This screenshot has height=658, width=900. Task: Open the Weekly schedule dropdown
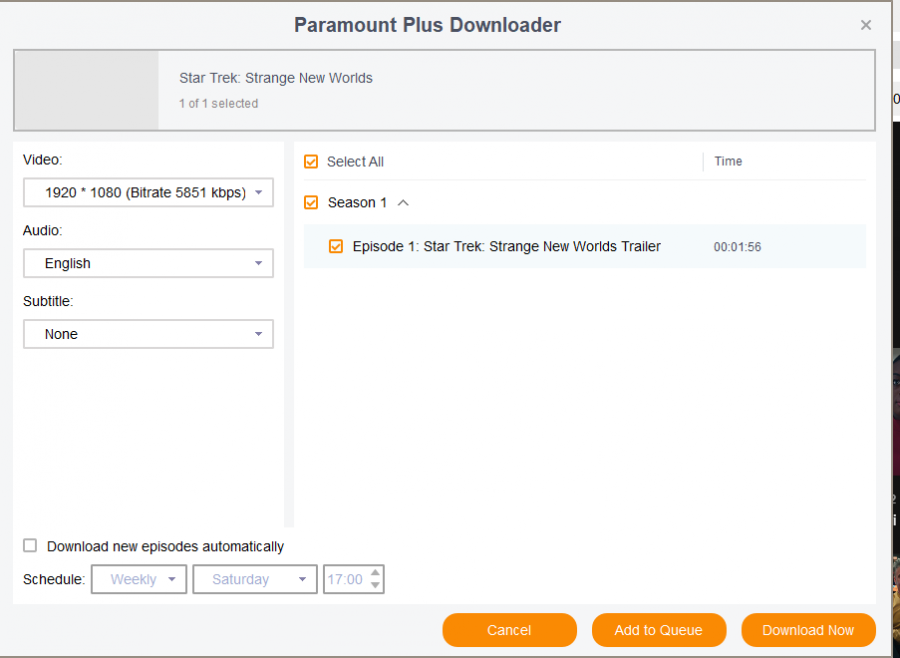pos(139,579)
